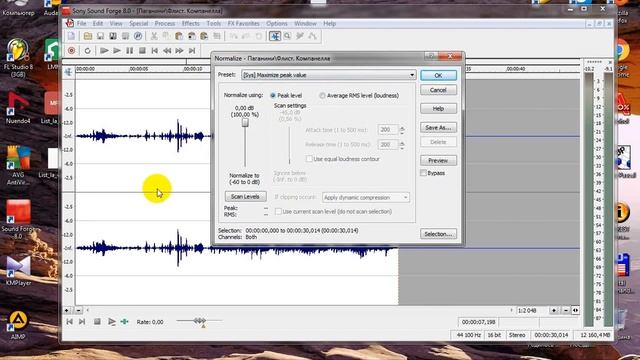640x360 pixels.
Task: Select Average RMS level (loudness) option
Action: [322, 96]
